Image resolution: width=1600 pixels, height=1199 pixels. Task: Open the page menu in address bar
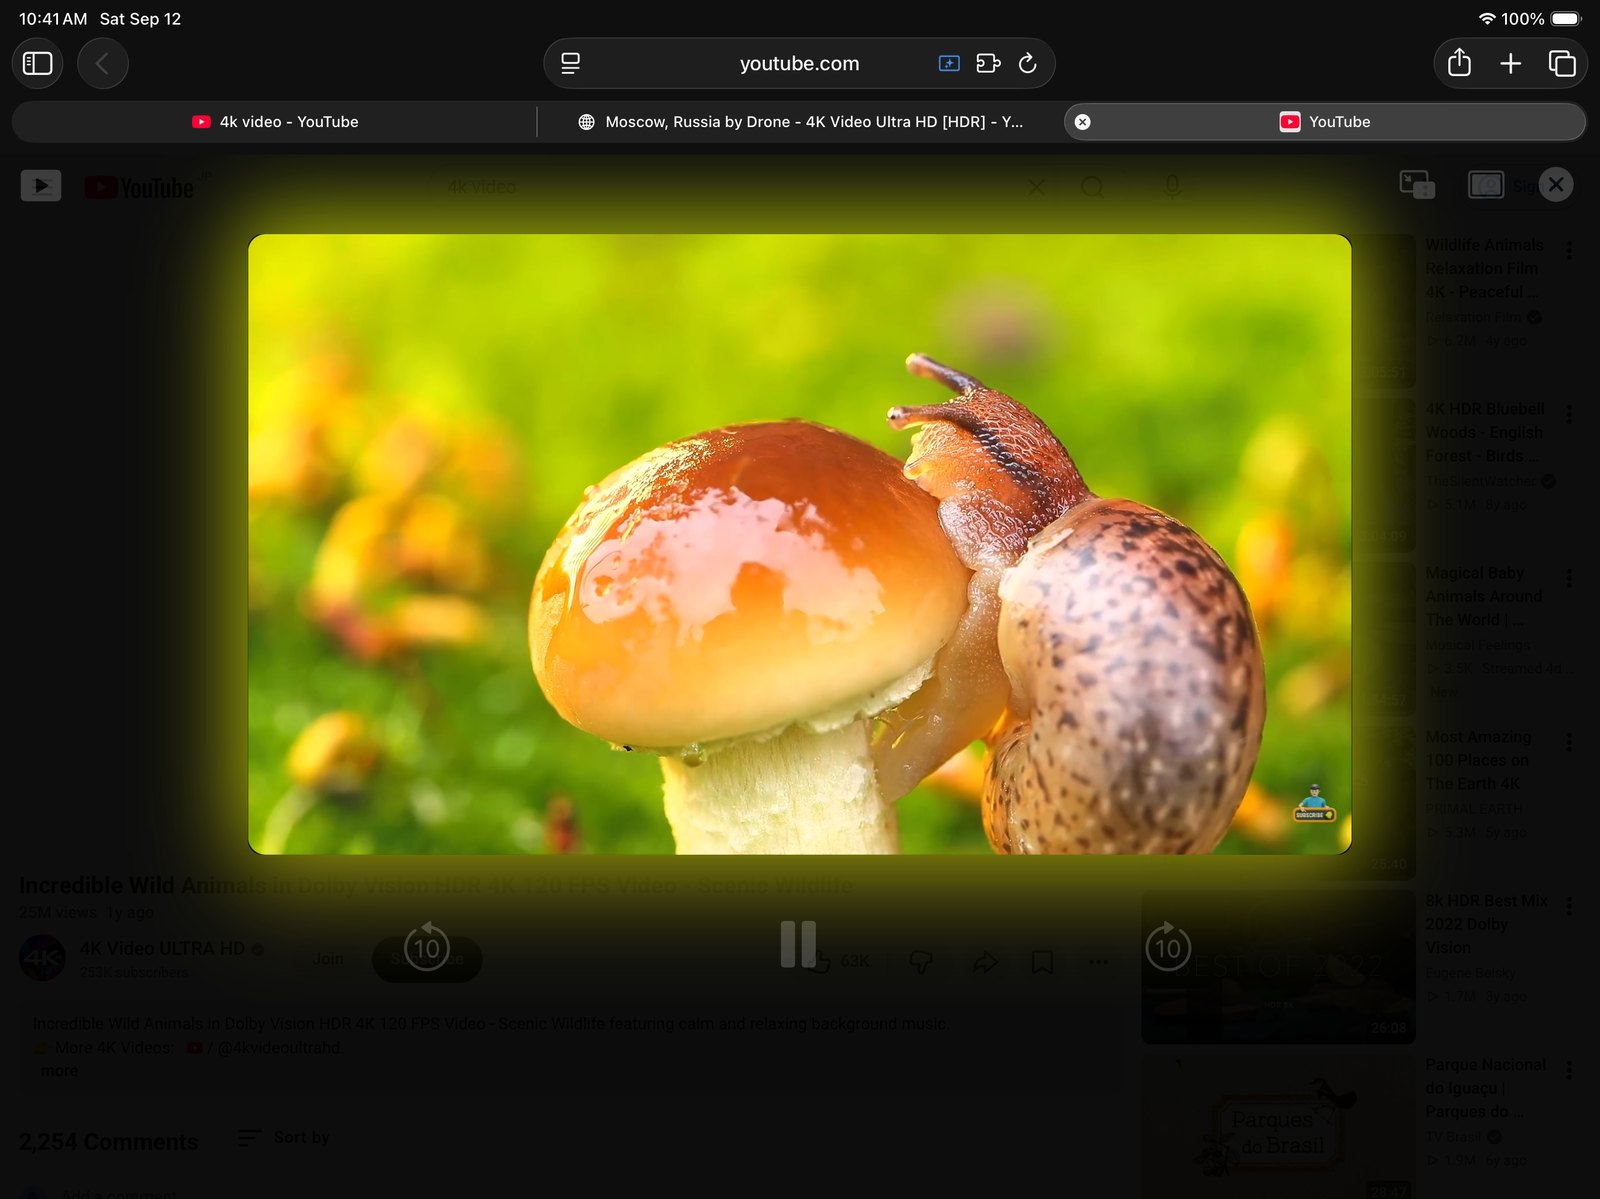coord(571,64)
